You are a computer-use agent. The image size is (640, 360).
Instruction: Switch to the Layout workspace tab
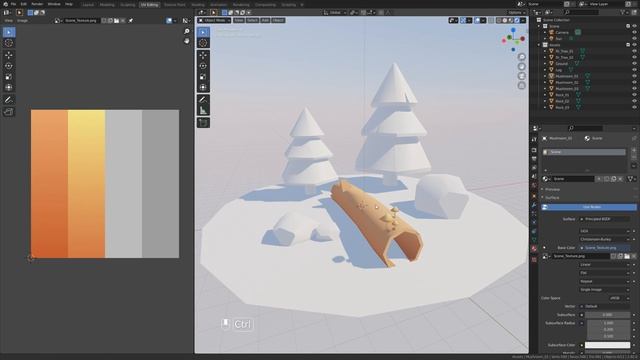pos(88,5)
